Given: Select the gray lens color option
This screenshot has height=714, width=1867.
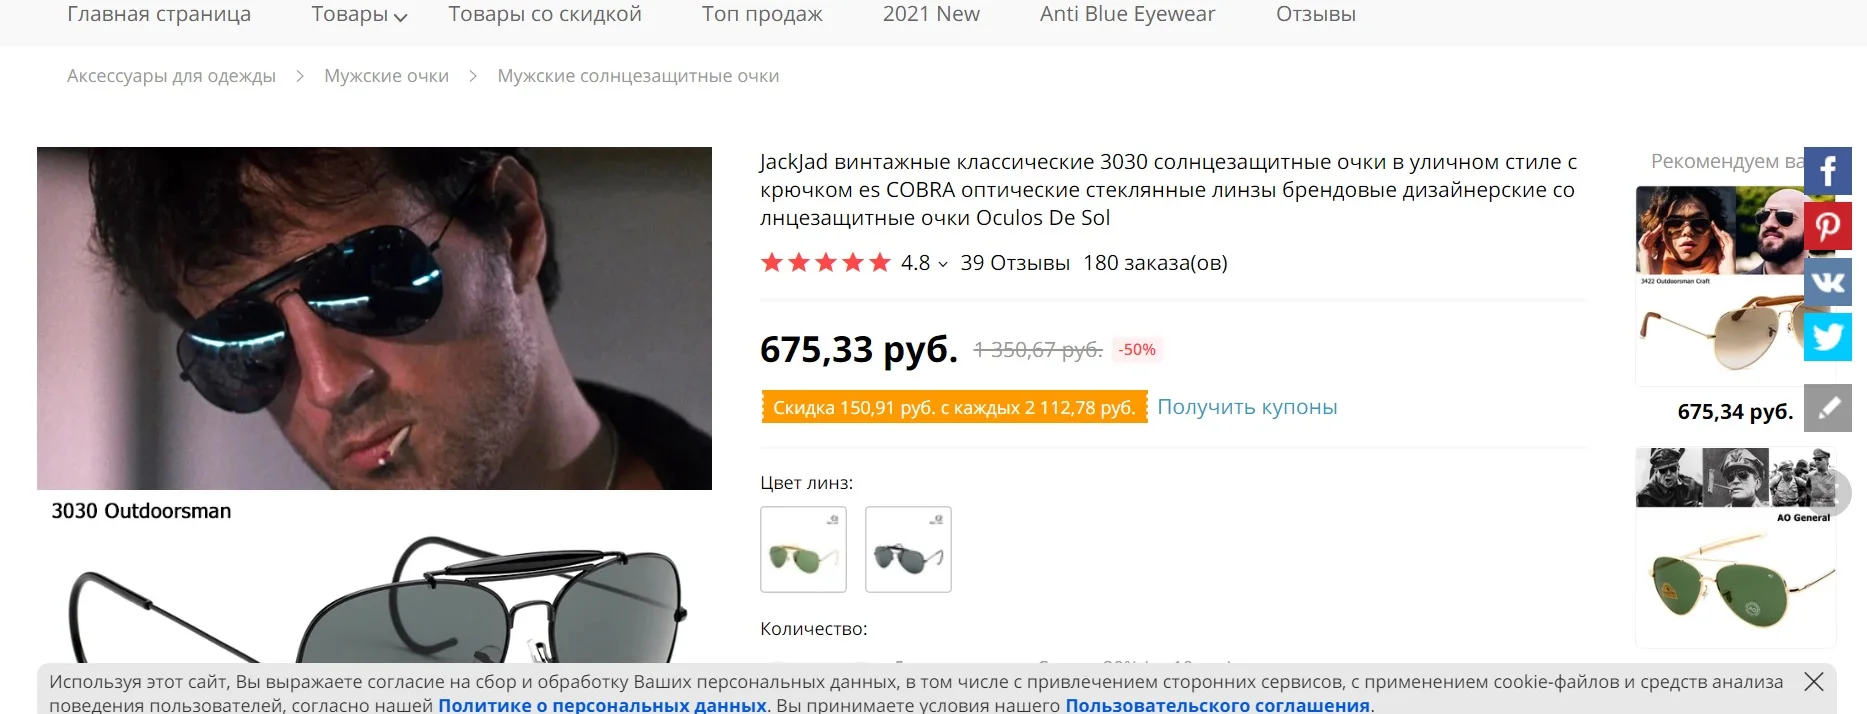Looking at the screenshot, I should (x=908, y=549).
